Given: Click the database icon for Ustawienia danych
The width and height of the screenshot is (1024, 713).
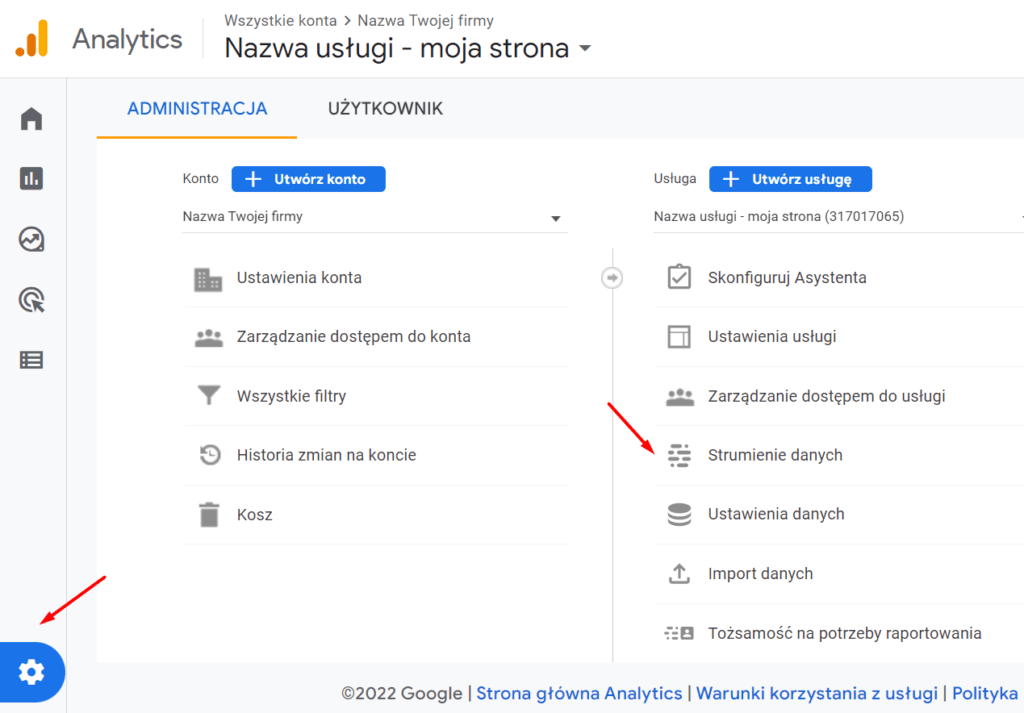Looking at the screenshot, I should pyautogui.click(x=679, y=515).
